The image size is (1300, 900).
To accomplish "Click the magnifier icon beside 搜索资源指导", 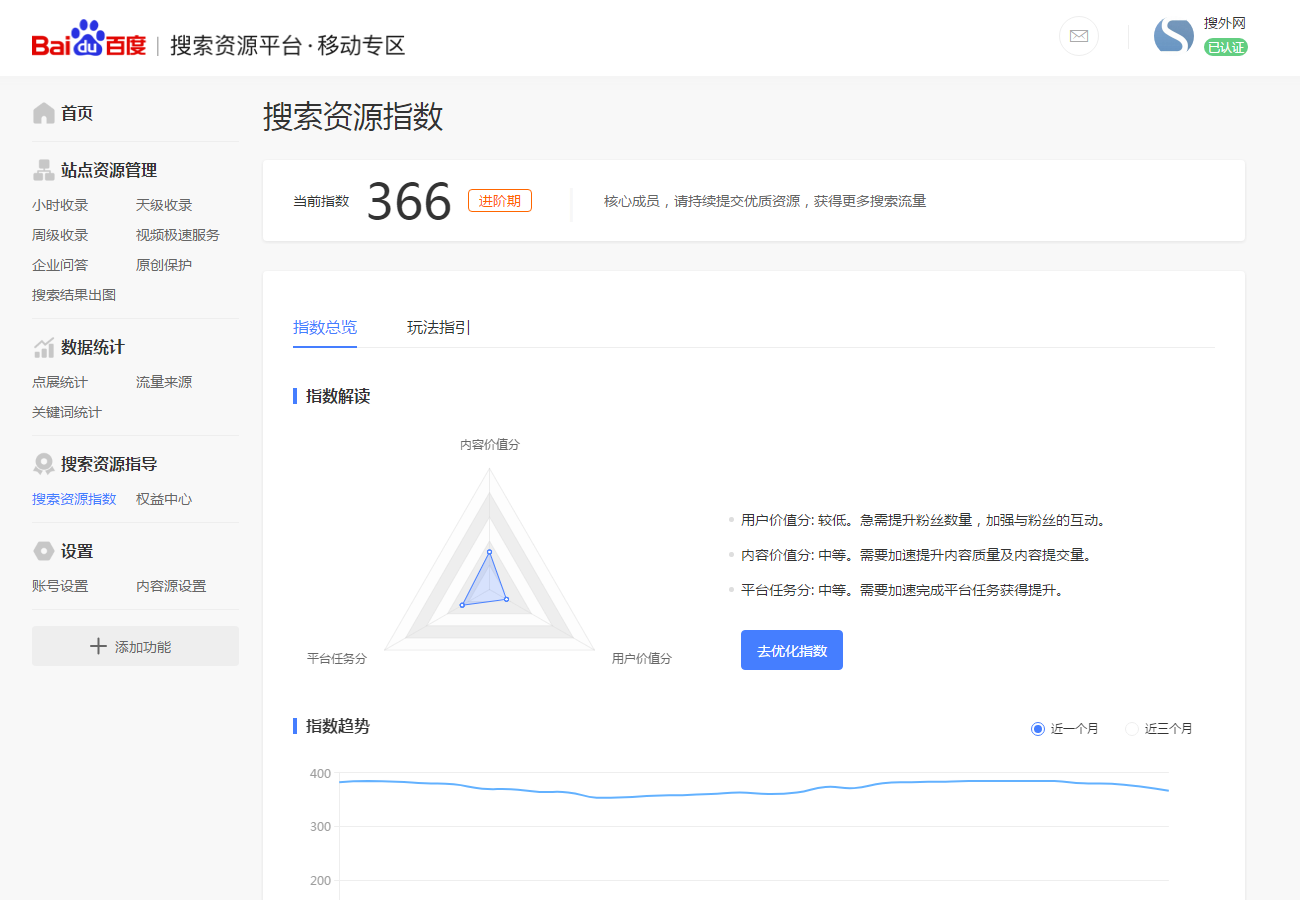I will (43, 463).
